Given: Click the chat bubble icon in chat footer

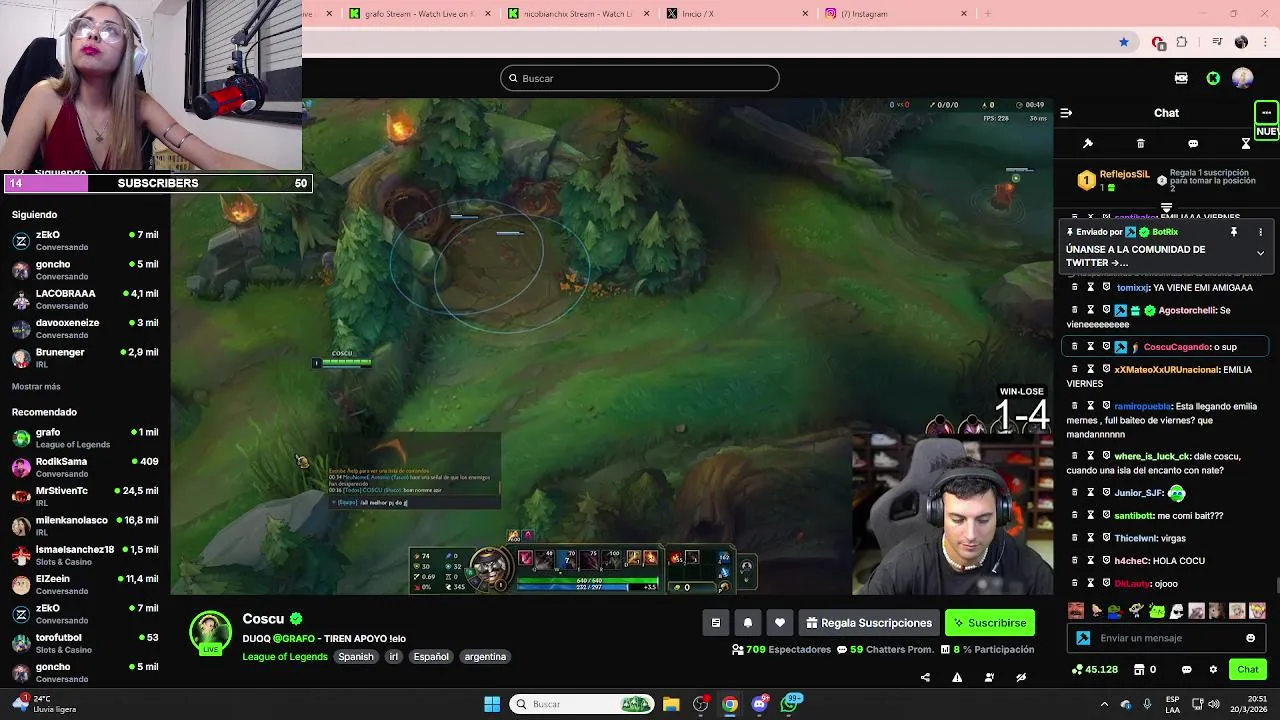Looking at the screenshot, I should click(x=1187, y=669).
